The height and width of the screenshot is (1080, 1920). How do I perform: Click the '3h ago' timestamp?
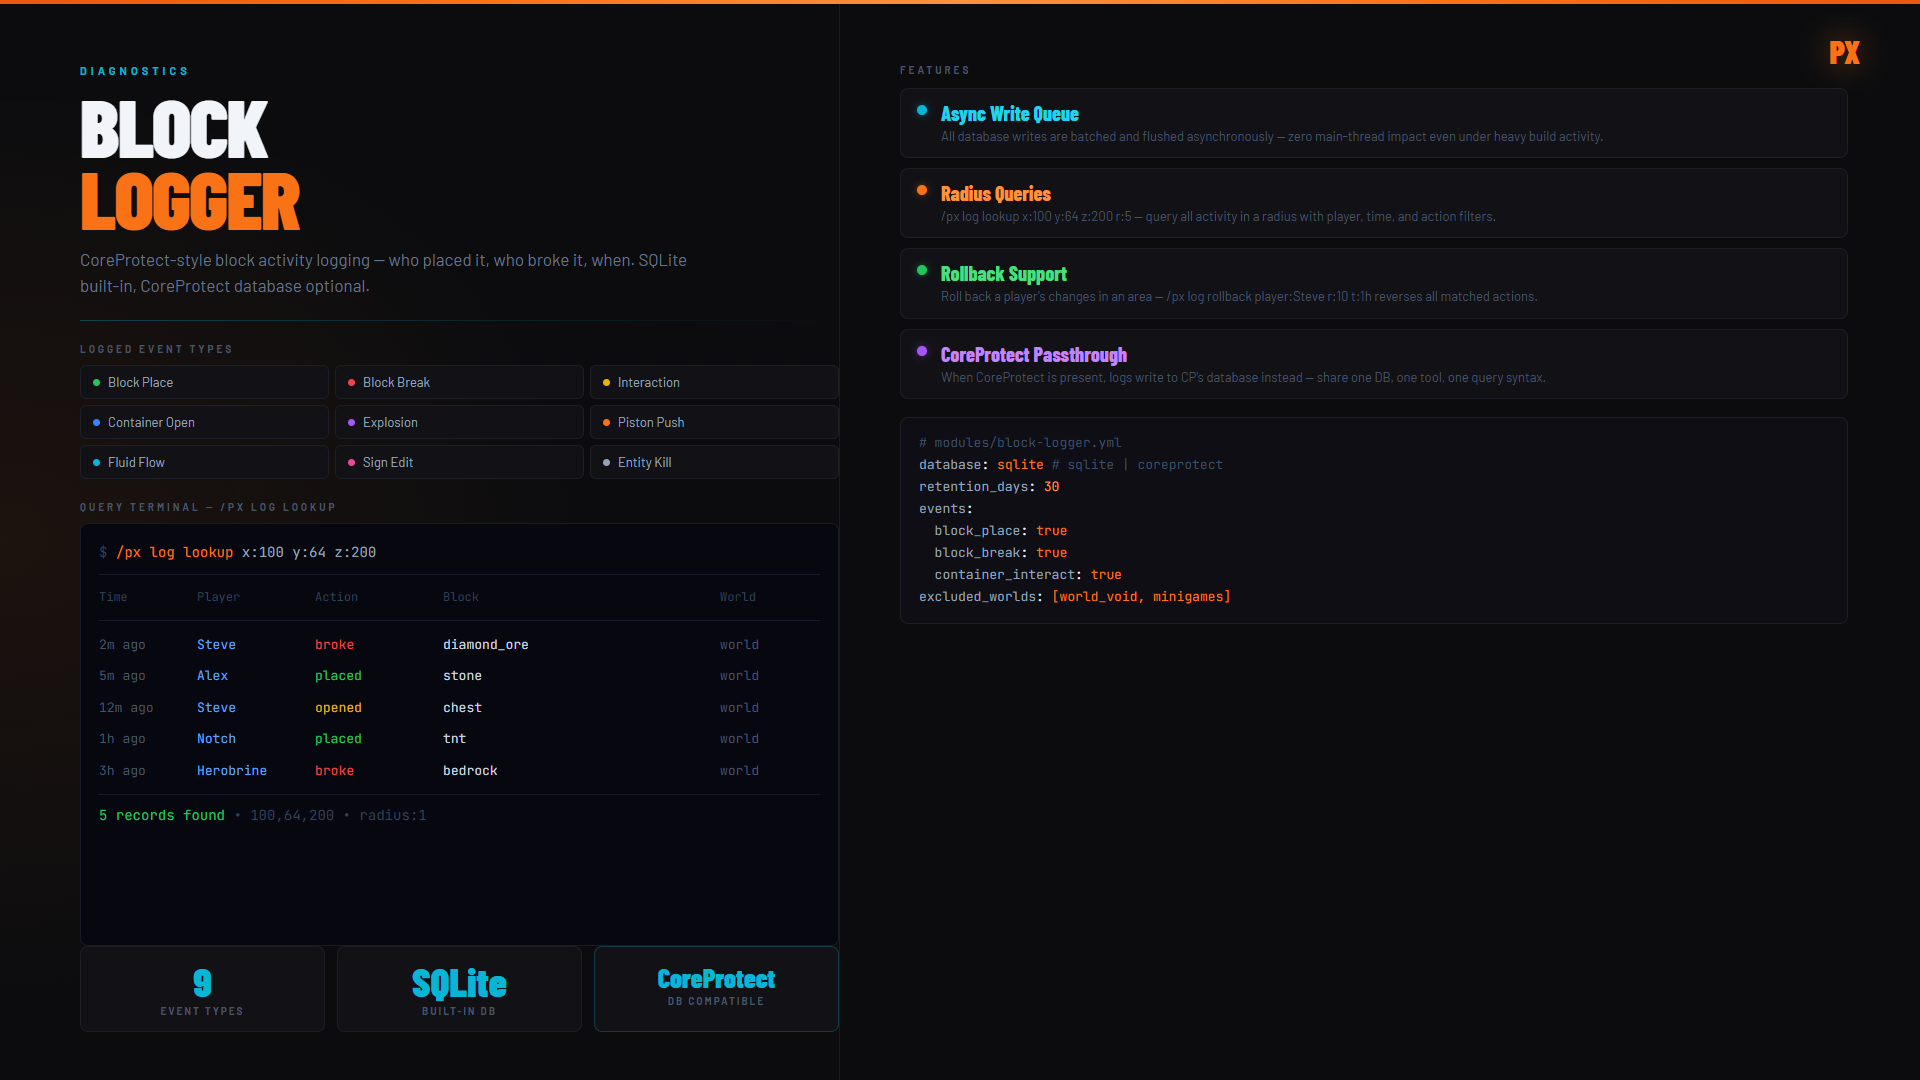point(122,771)
